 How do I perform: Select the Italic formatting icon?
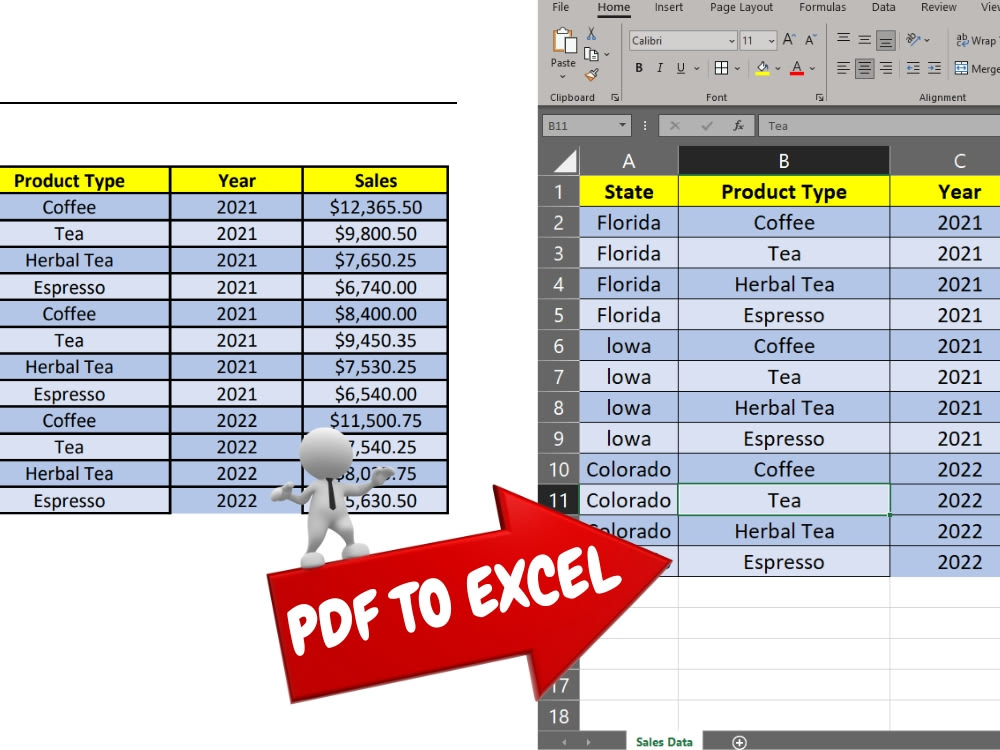pos(659,68)
